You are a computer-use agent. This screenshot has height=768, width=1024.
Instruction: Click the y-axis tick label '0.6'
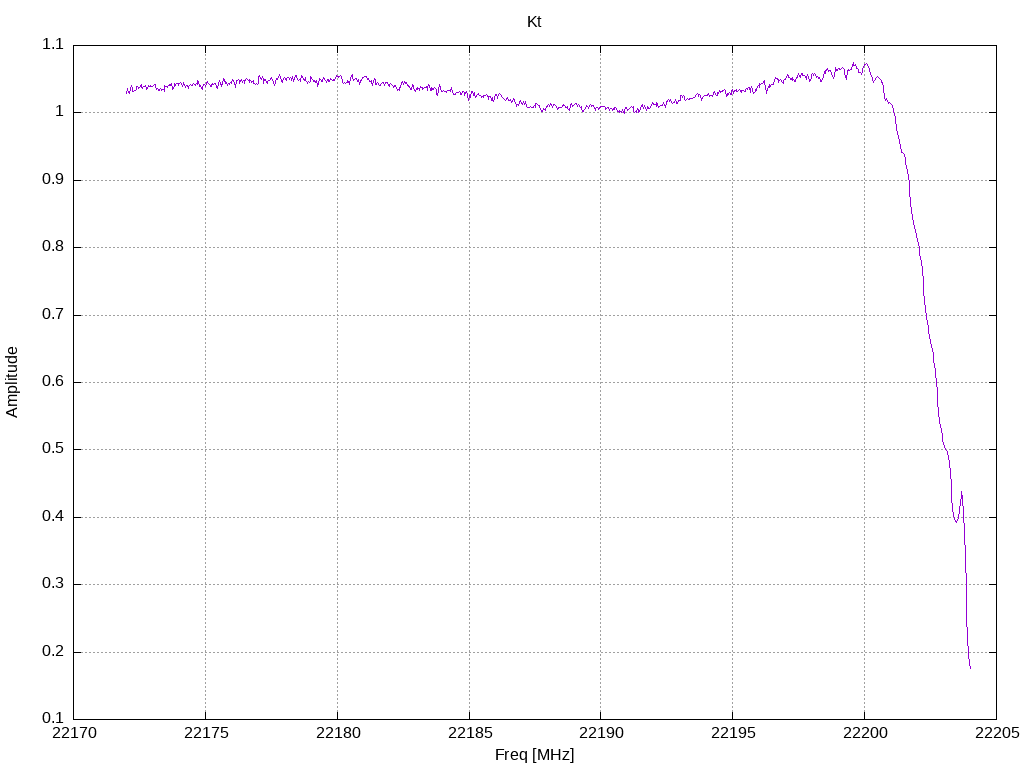[53, 381]
